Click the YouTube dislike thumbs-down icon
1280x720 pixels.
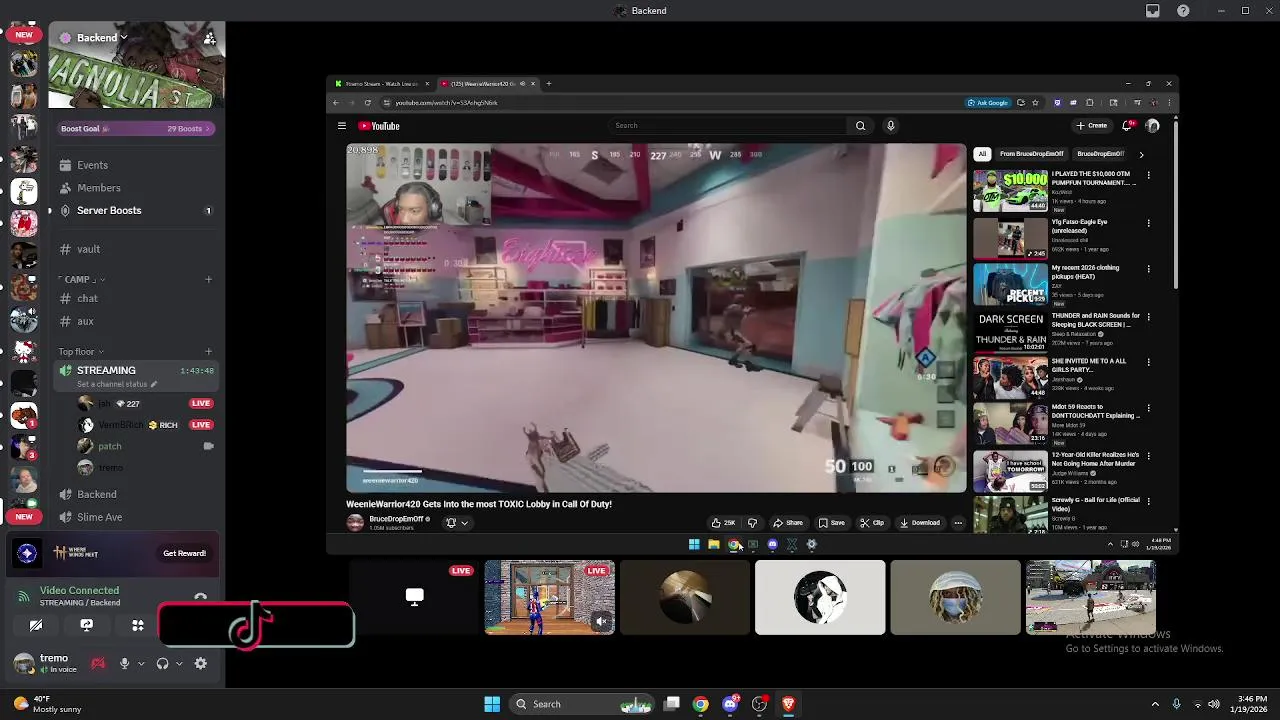click(x=752, y=522)
